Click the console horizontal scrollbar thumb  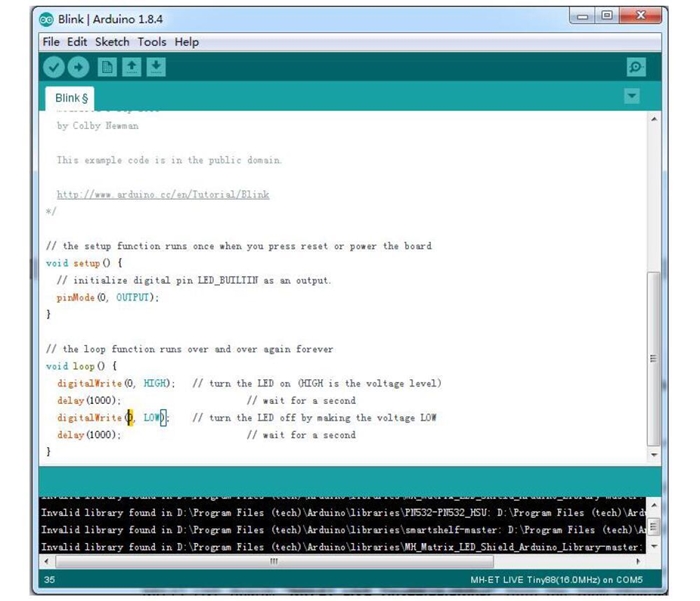click(x=274, y=561)
